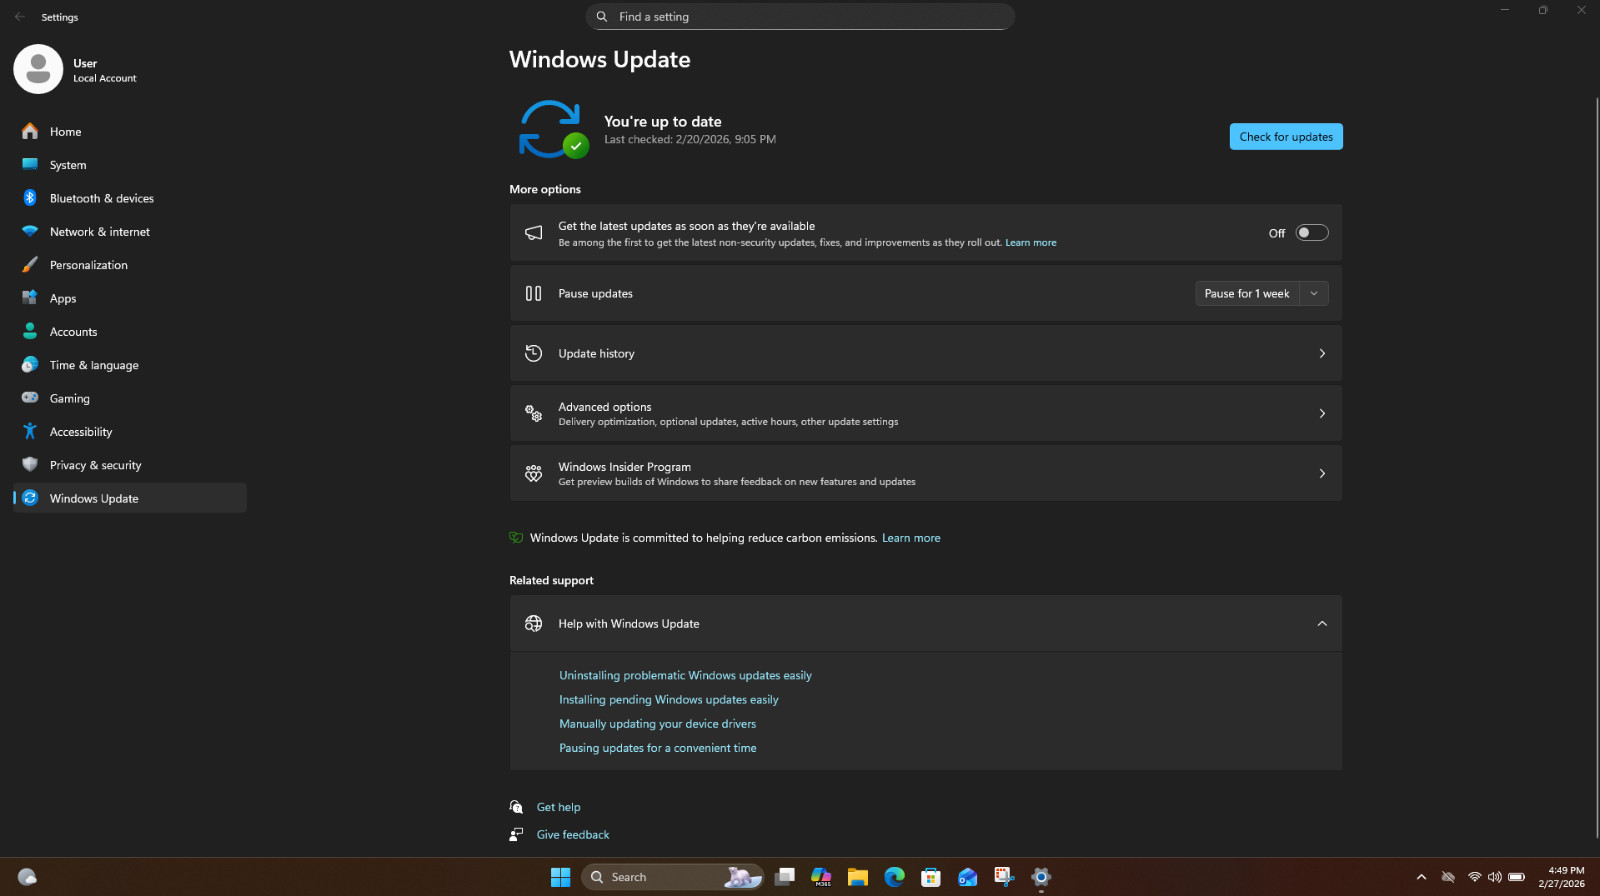Screen dimensions: 1600x896
Task: Open Microsoft 365 Copilot taskbar icon
Action: coord(821,877)
